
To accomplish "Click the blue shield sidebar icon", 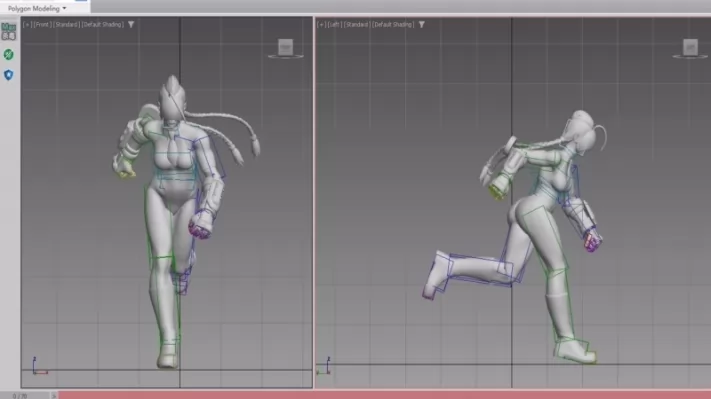I will (x=9, y=75).
